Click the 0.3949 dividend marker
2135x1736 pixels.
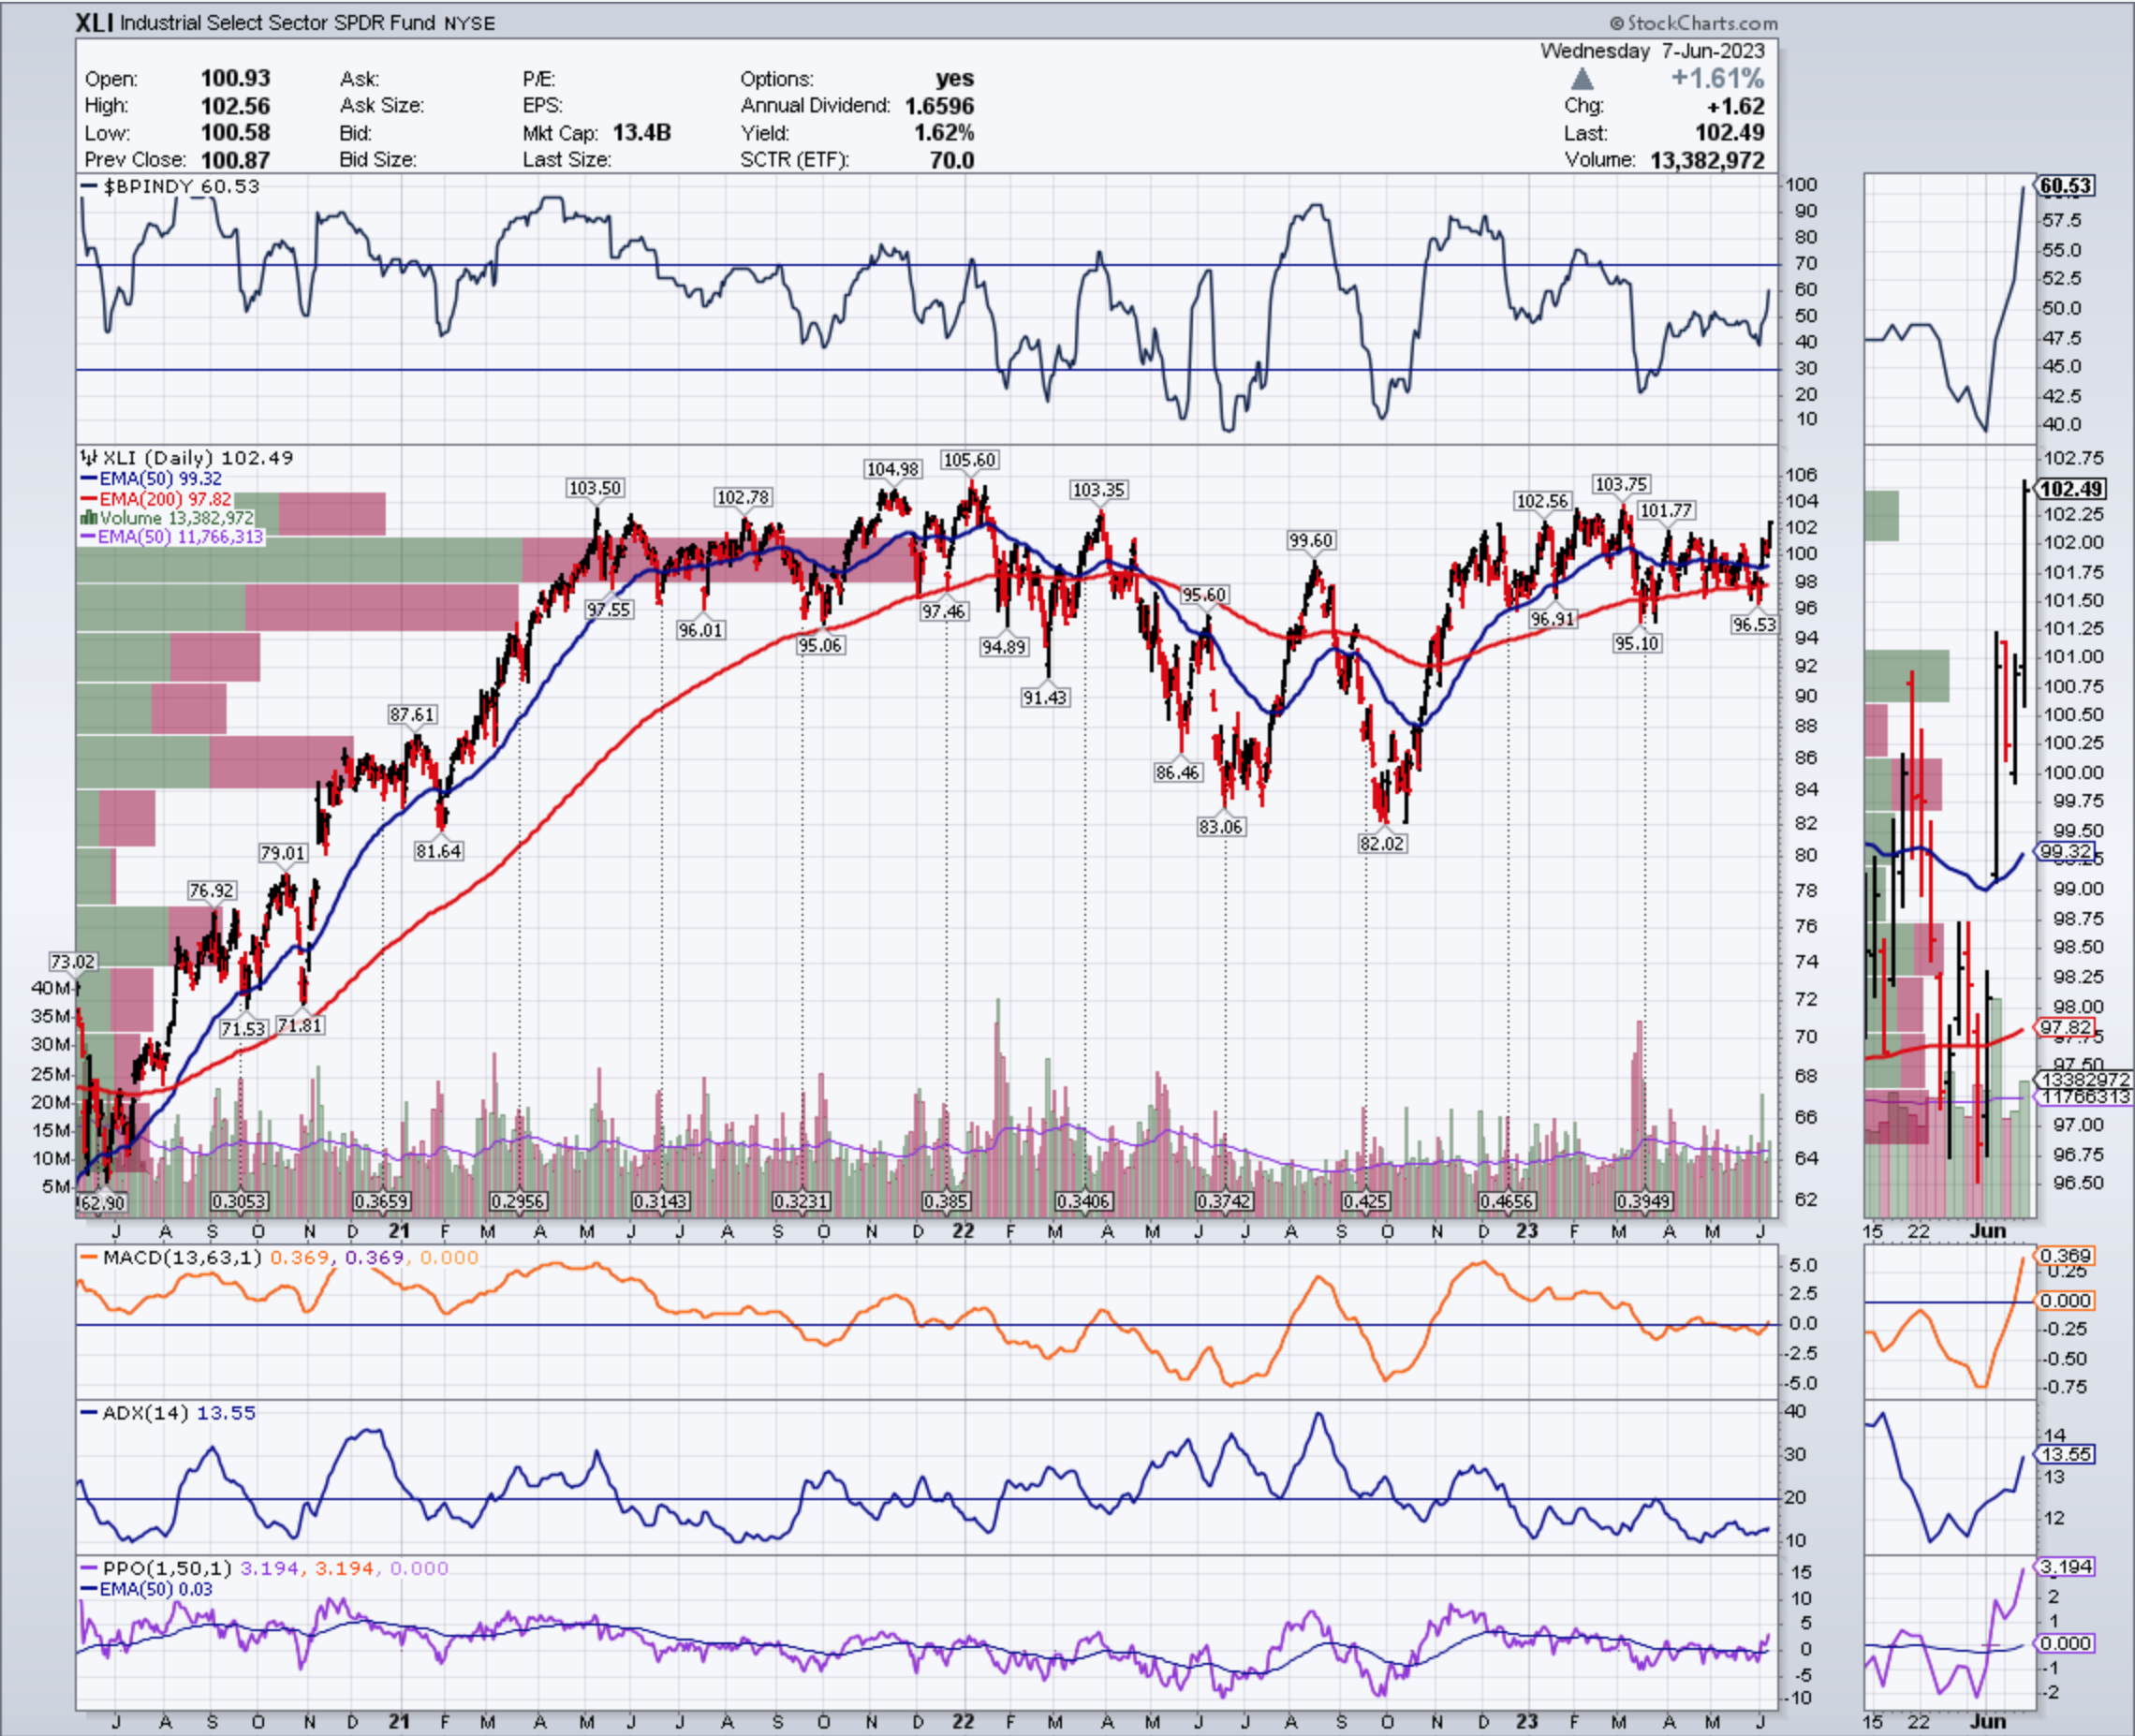coord(1643,1201)
